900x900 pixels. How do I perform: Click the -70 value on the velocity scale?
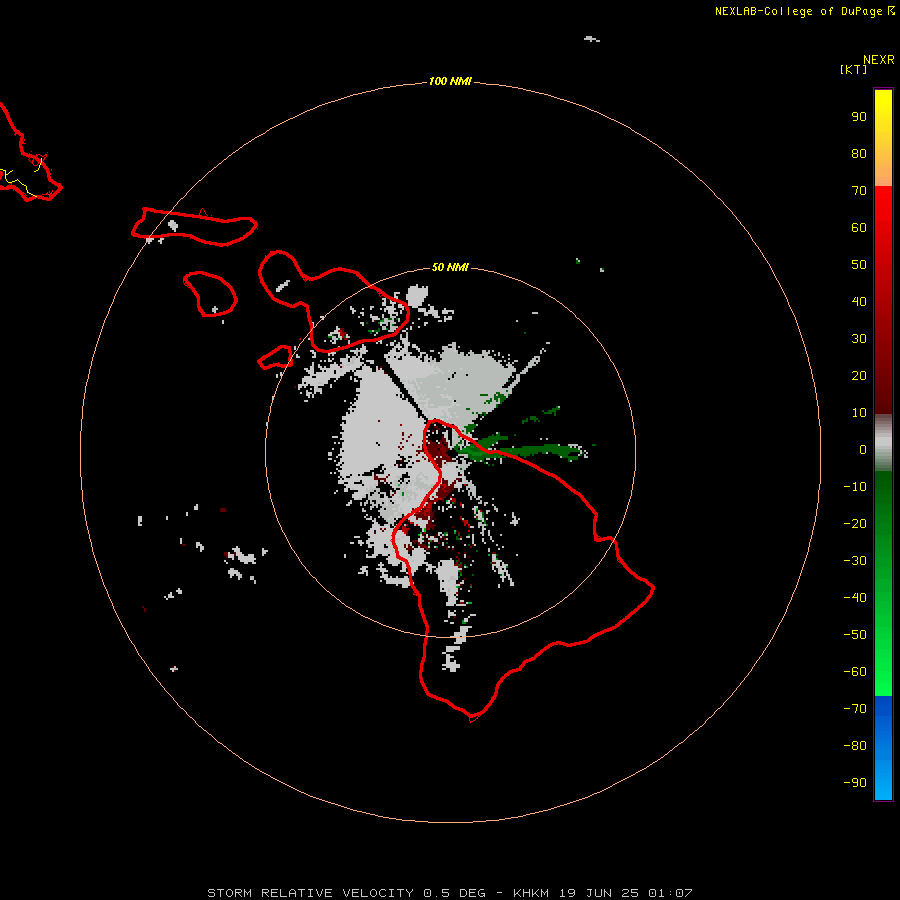855,709
